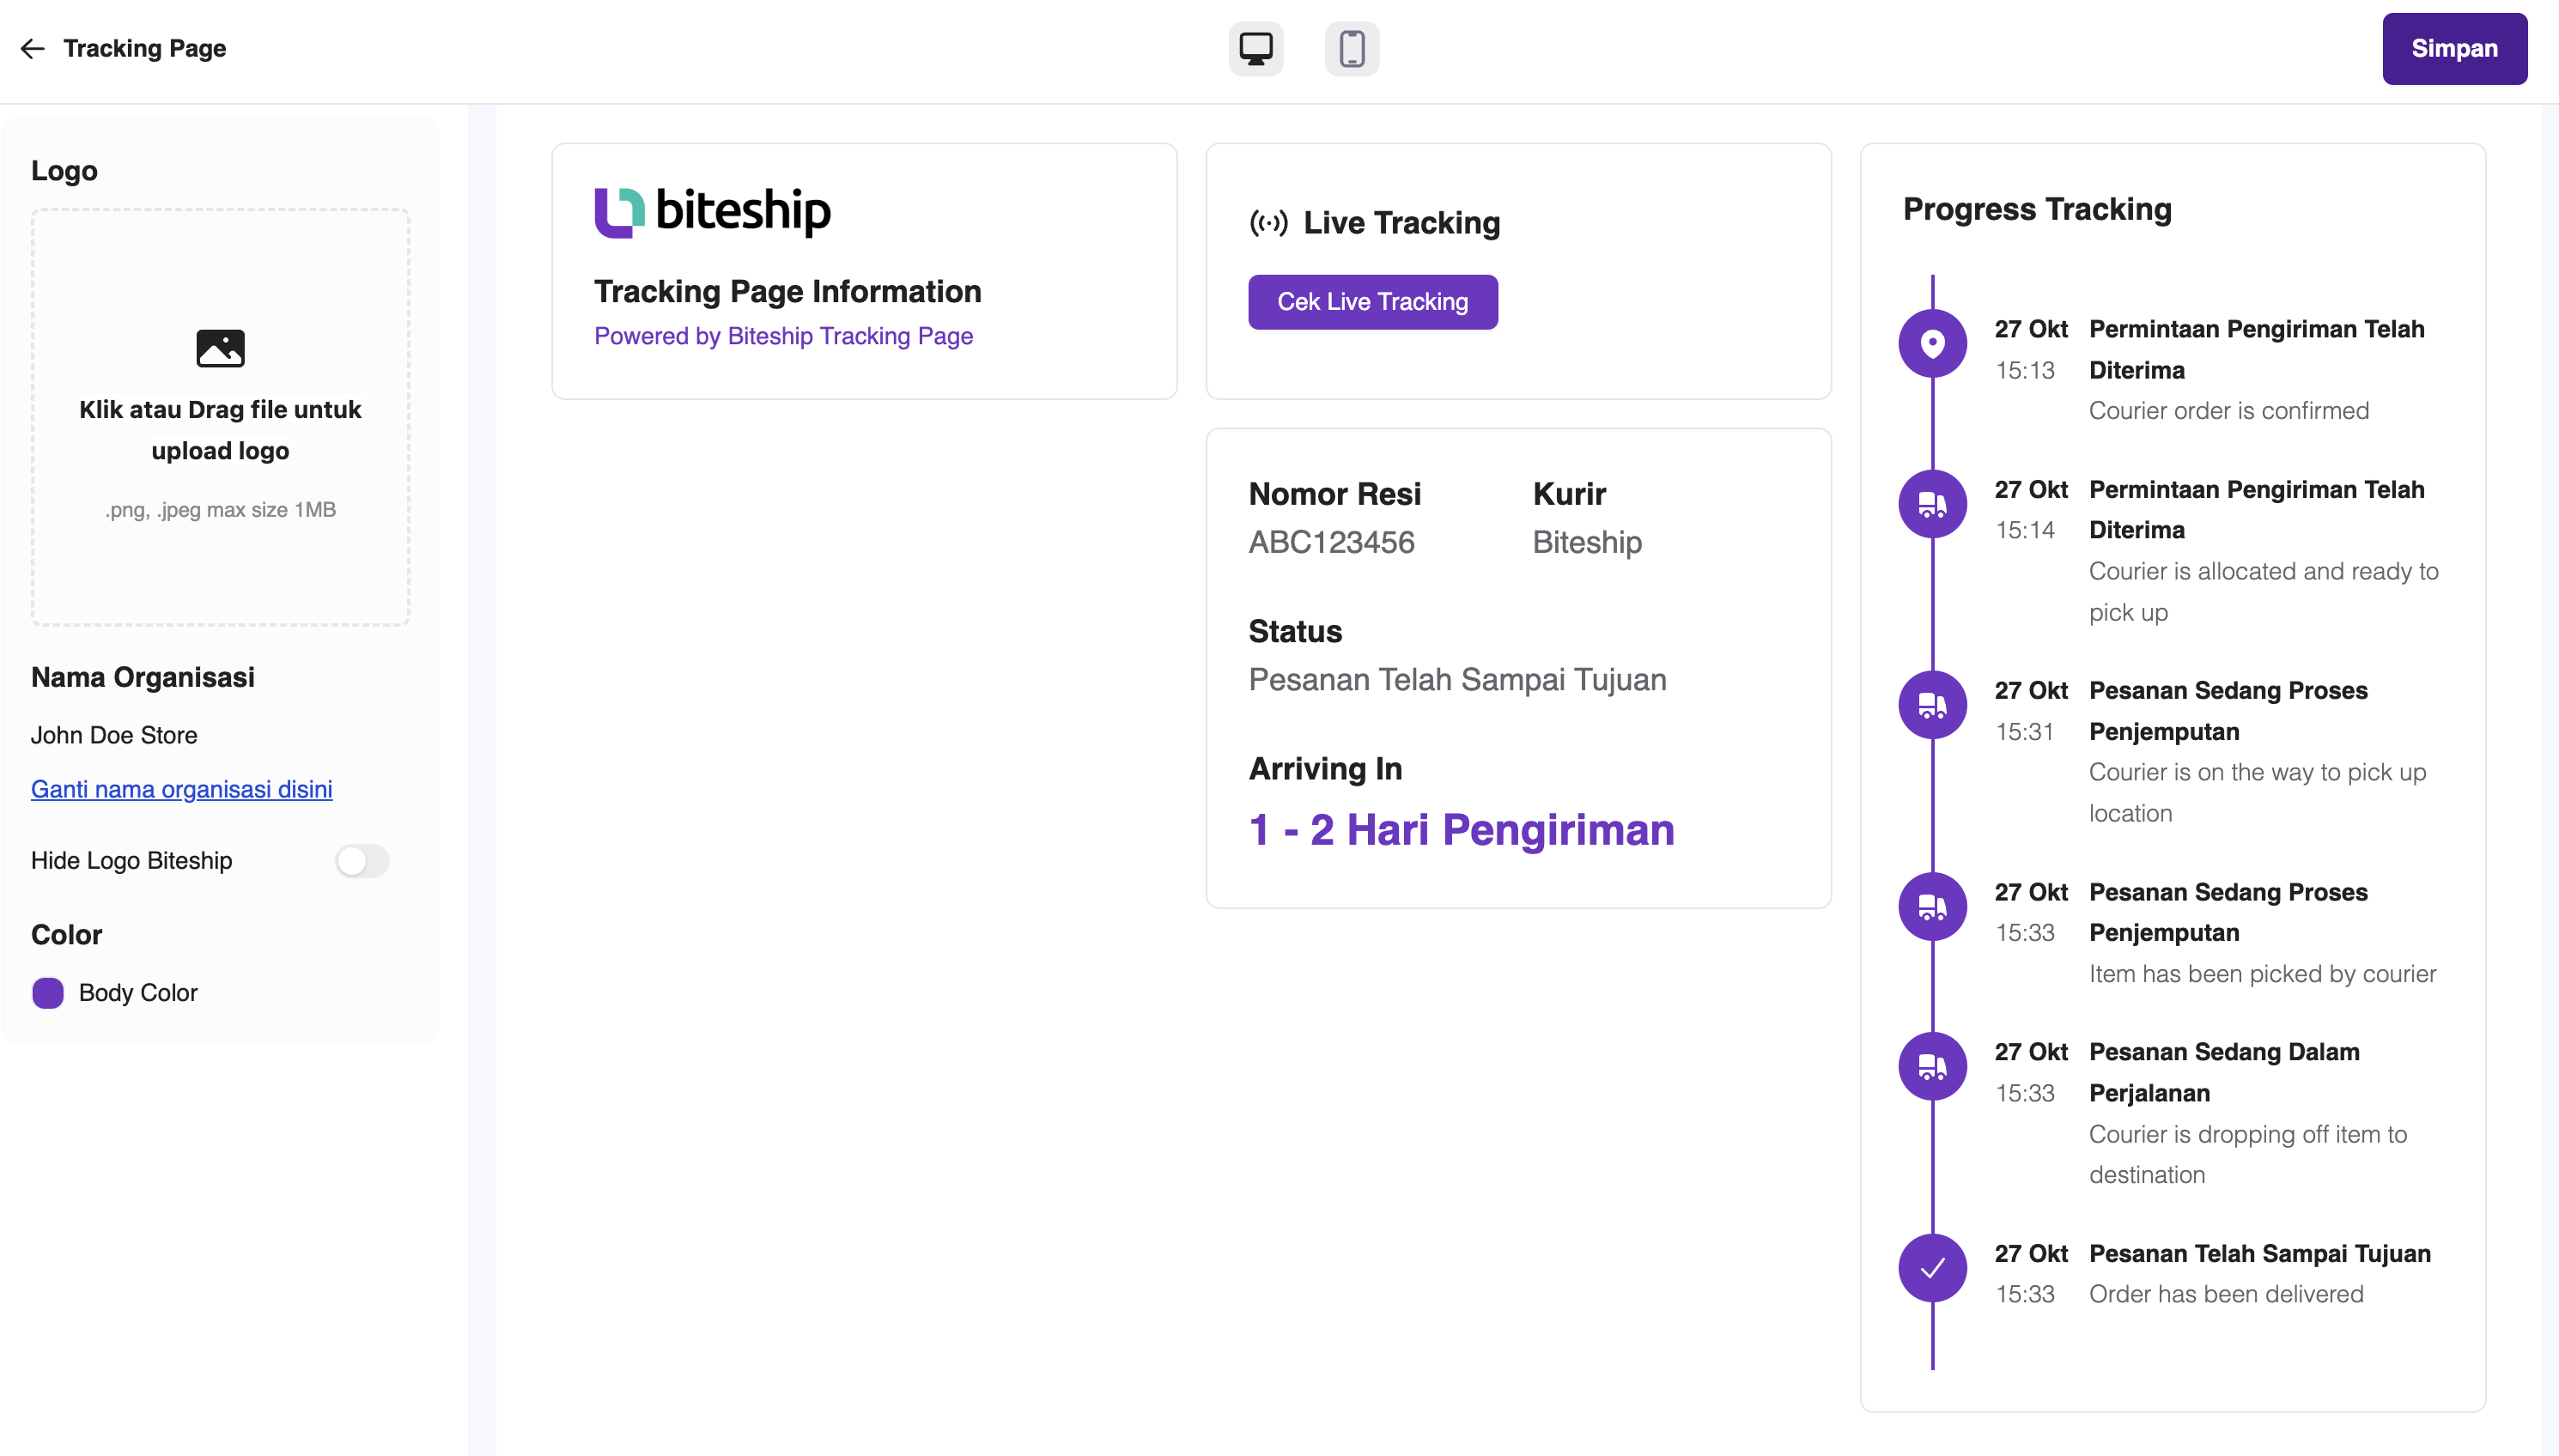
Task: Click Powered by Biteship Tracking Page link
Action: pyautogui.click(x=783, y=336)
